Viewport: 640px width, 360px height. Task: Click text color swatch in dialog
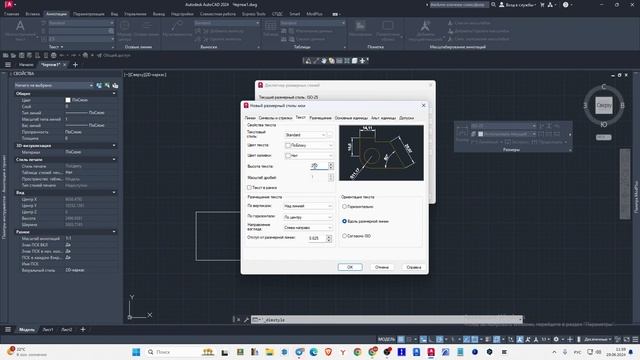288,145
